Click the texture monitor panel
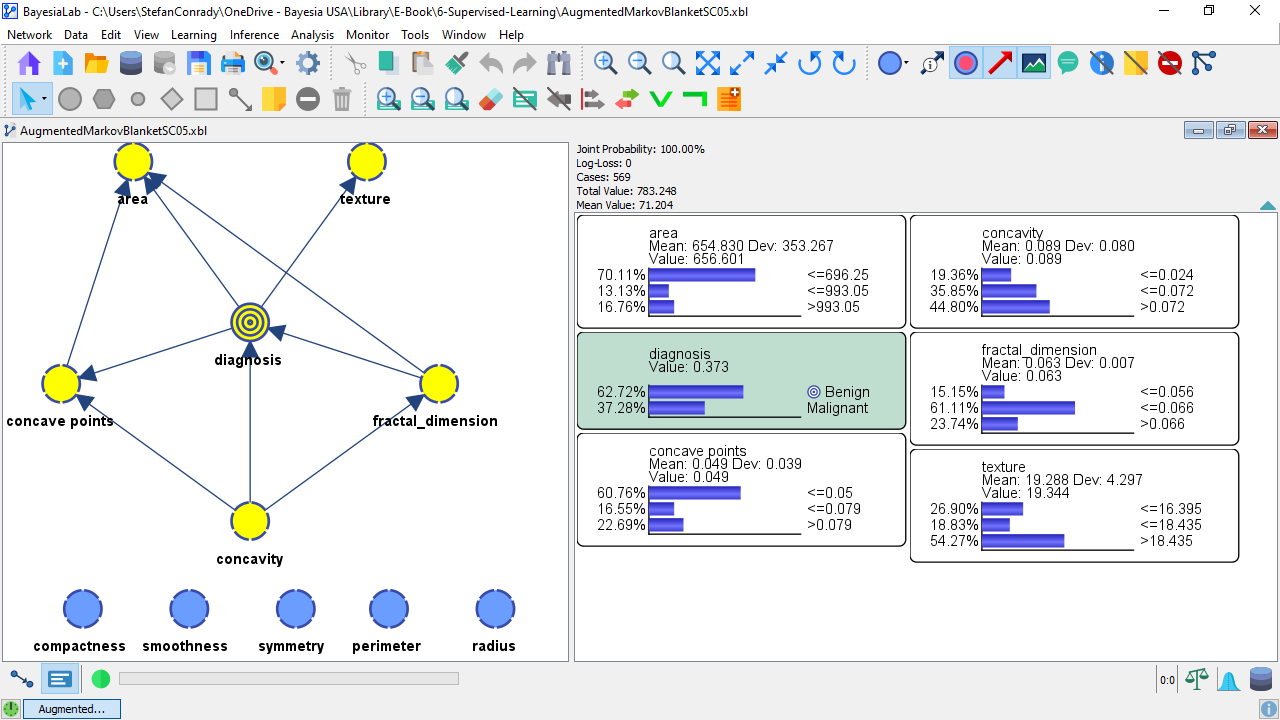This screenshot has width=1280, height=720. pos(1074,506)
